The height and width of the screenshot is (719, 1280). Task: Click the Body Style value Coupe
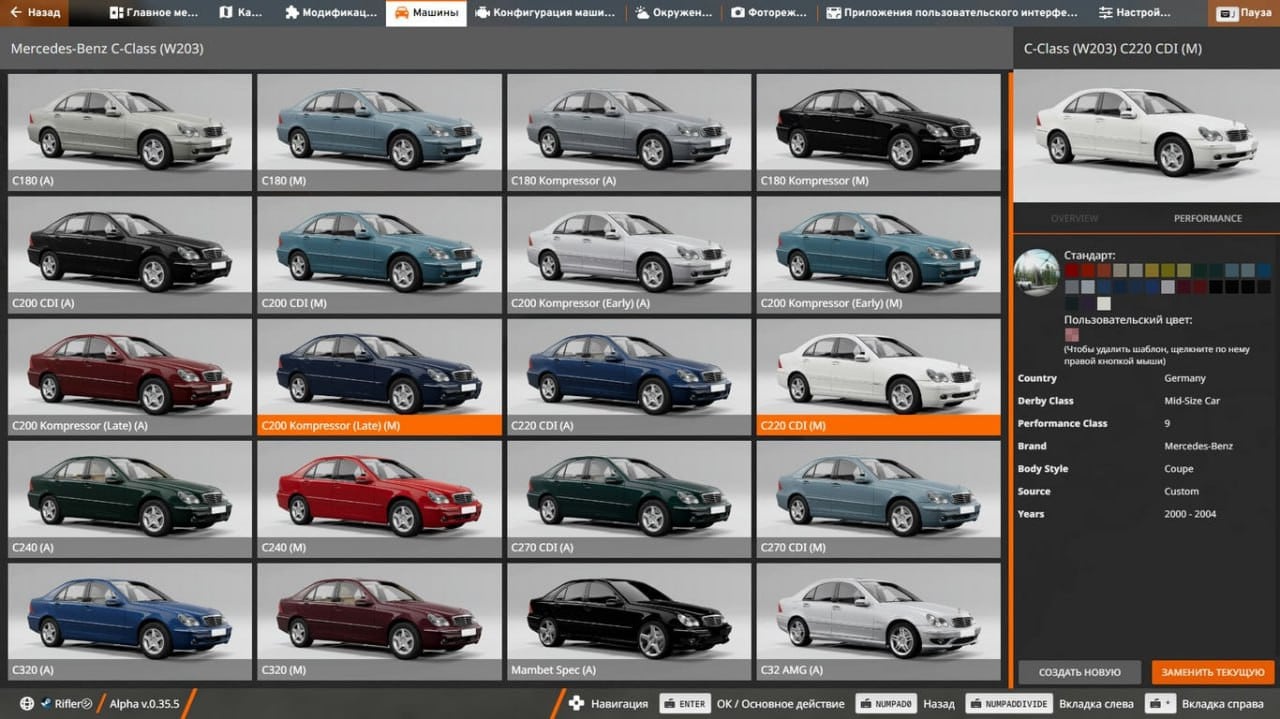pyautogui.click(x=1179, y=469)
